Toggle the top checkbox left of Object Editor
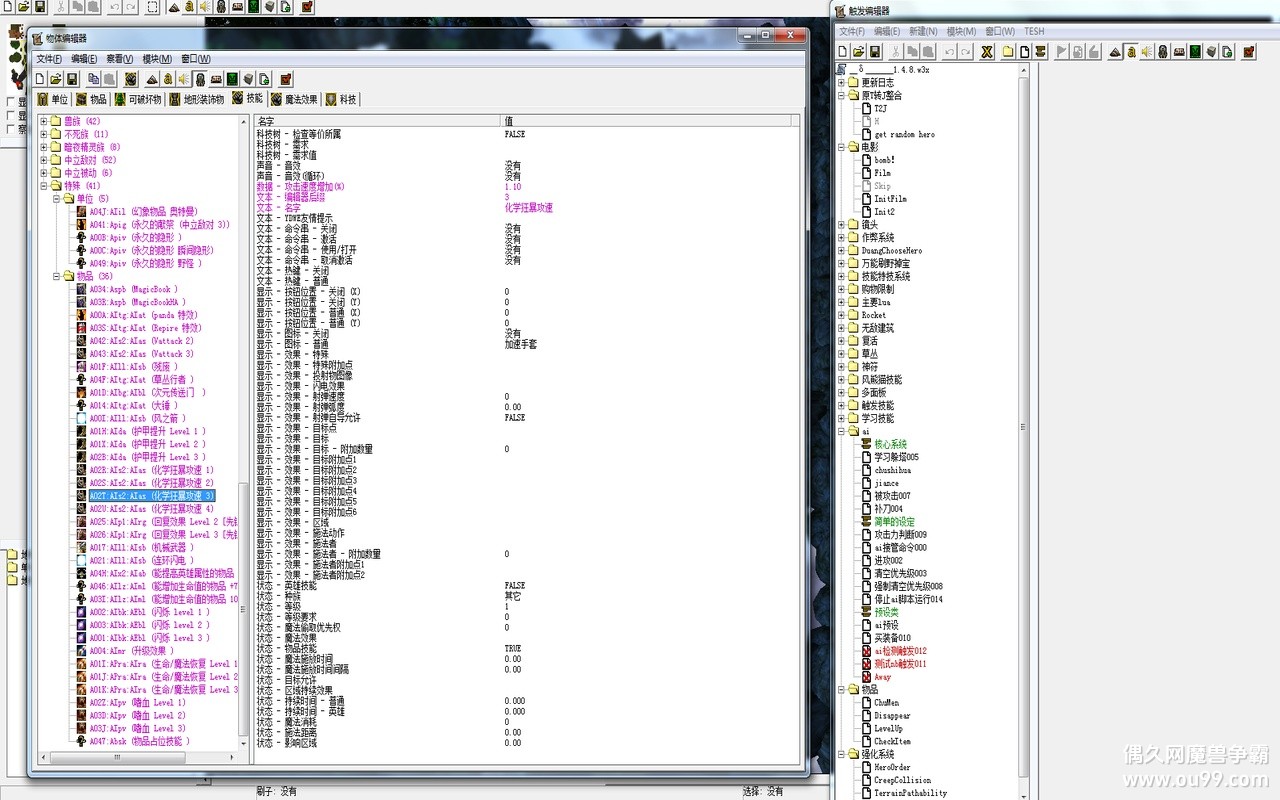1280x800 pixels. coord(11,102)
